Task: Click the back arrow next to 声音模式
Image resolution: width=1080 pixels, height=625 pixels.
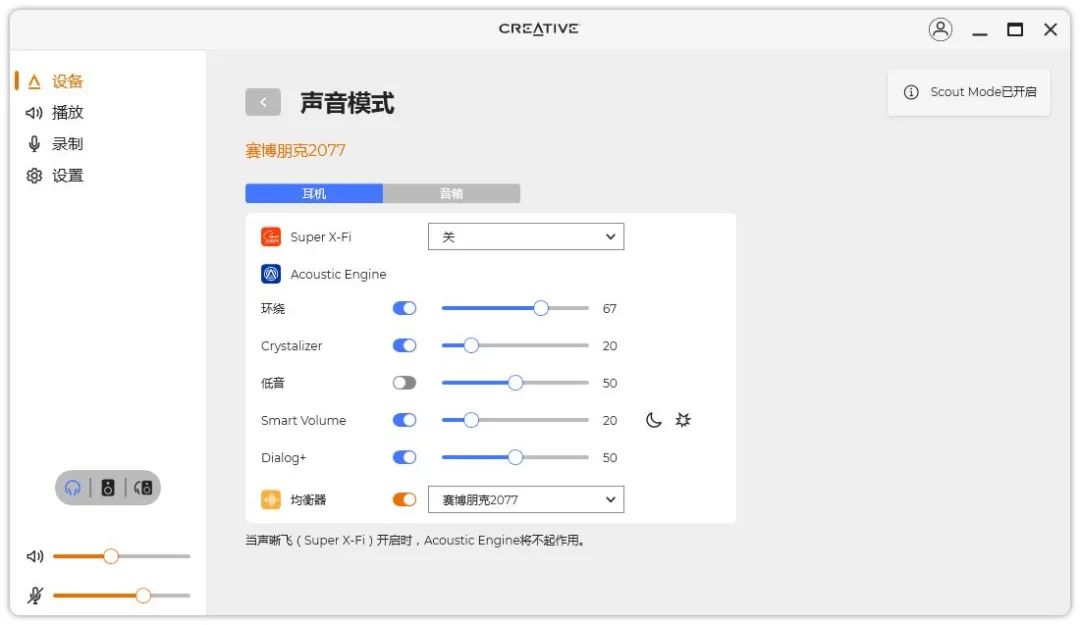Action: coord(263,102)
